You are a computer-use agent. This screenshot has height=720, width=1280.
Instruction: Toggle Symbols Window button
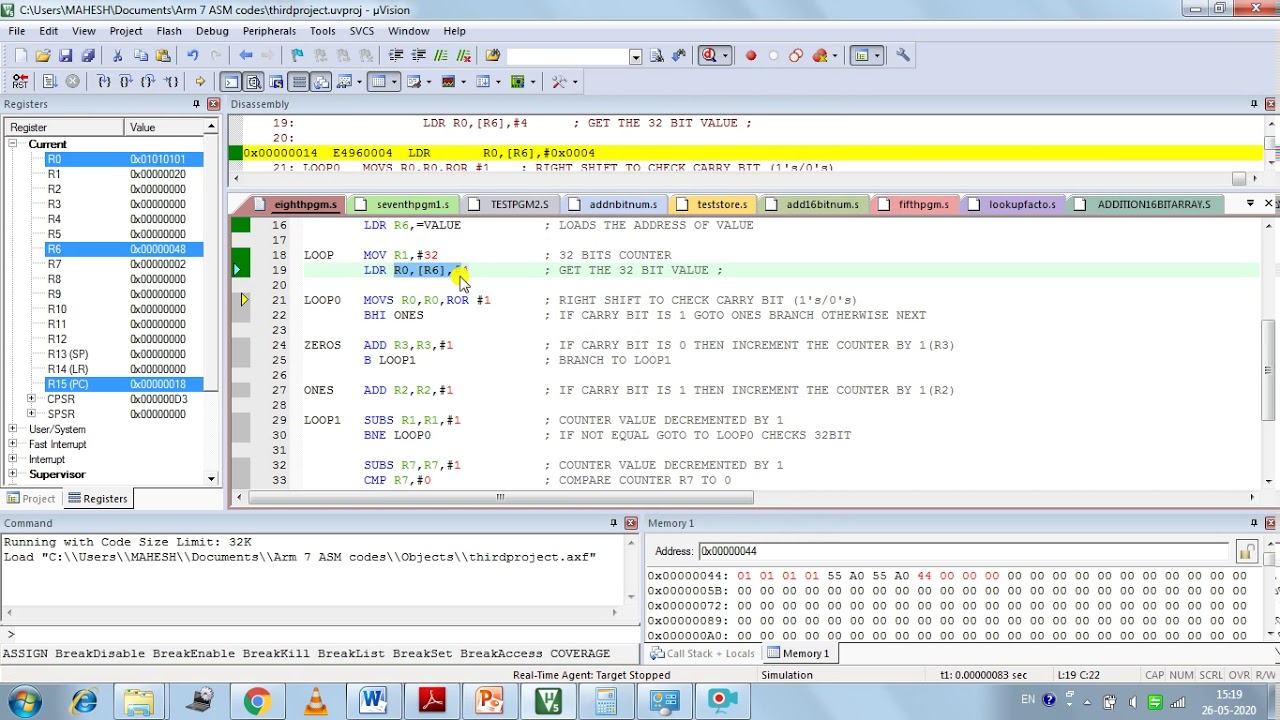276,82
